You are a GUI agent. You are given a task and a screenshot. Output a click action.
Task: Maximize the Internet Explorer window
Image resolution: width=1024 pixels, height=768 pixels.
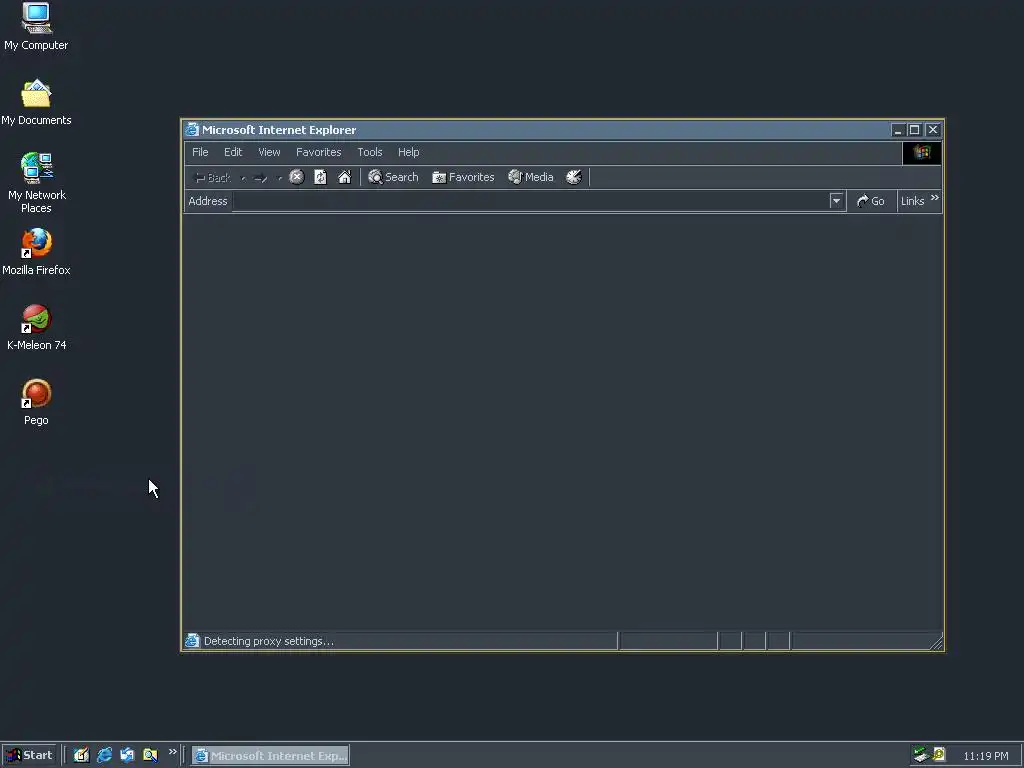coord(915,130)
